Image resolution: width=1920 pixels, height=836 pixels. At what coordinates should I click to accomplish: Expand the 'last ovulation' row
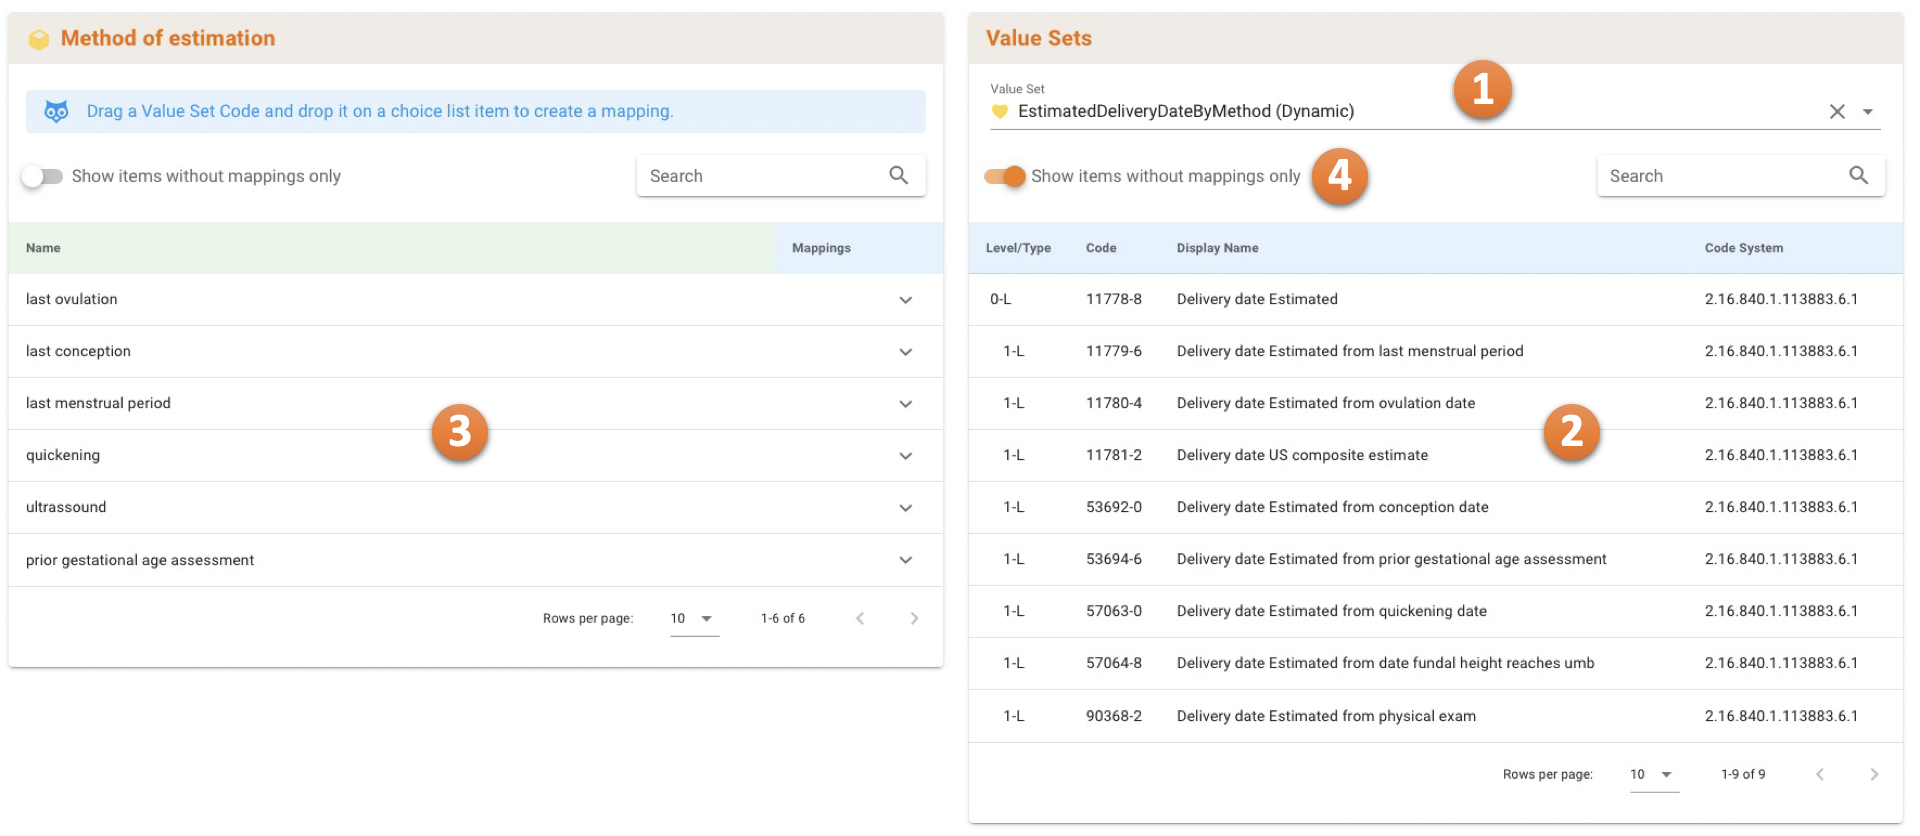point(905,300)
